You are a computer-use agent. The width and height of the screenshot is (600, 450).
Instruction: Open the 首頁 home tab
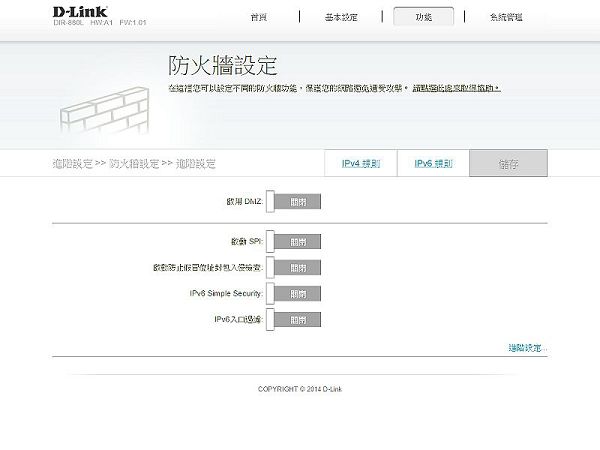259,17
